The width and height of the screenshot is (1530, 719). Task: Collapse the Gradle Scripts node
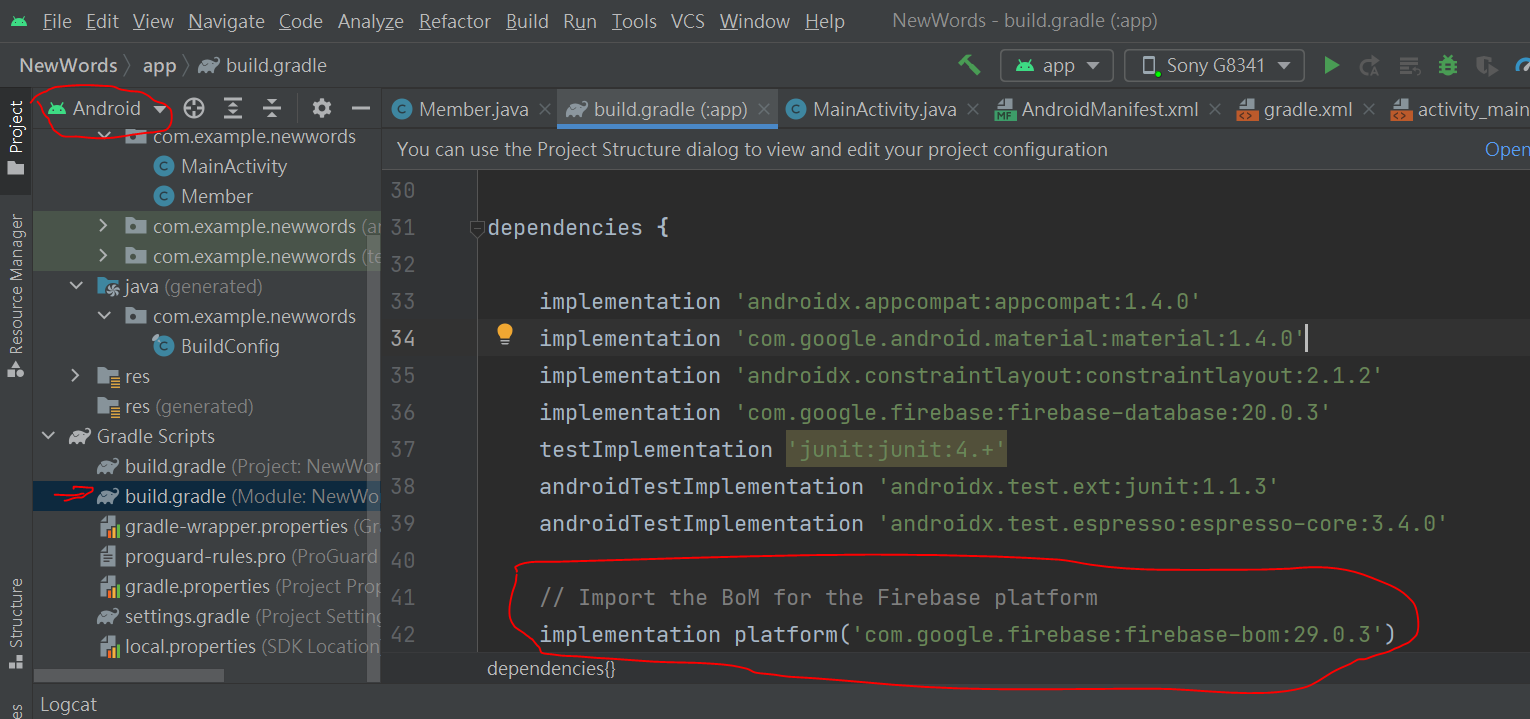pos(47,436)
